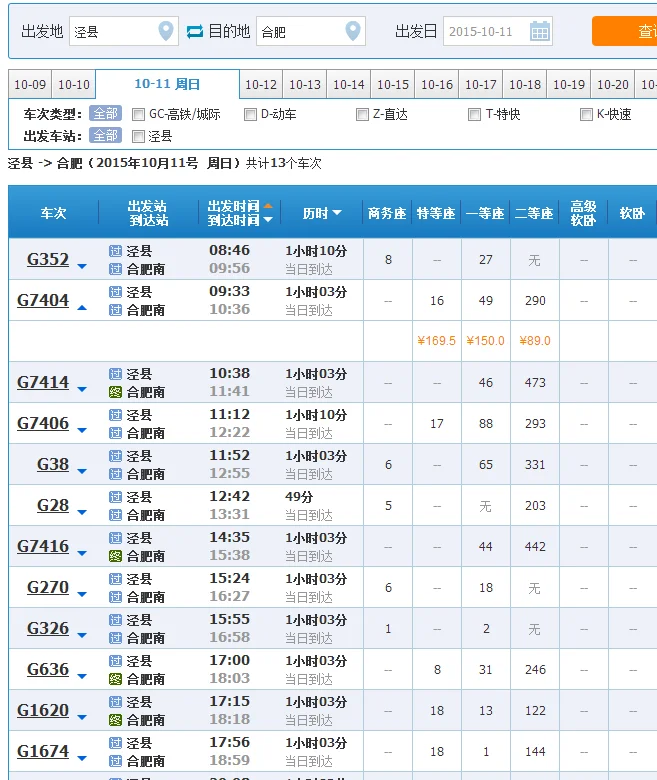Expand details for train G636

(x=82, y=677)
